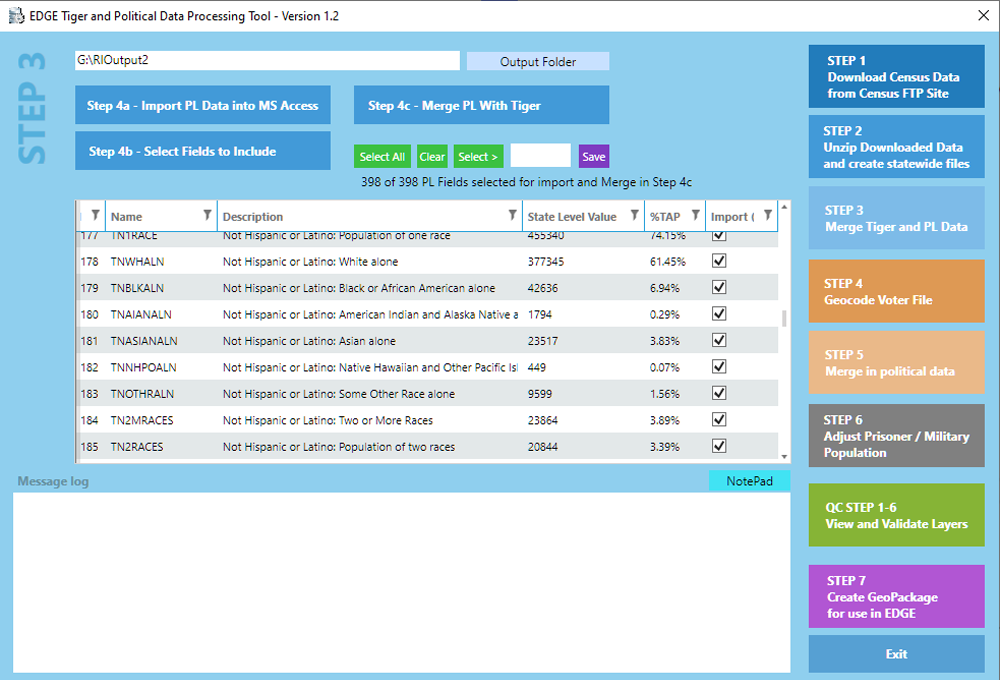The width and height of the screenshot is (1000, 680).
Task: Uncheck Import checkbox for TNNHPOALN row
Action: coord(719,367)
